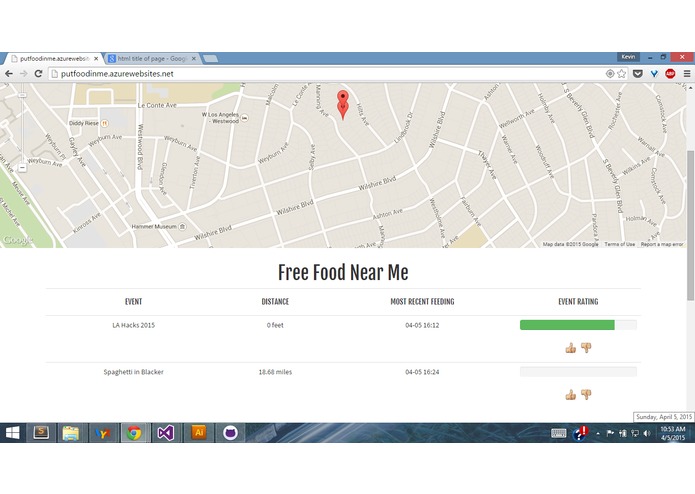695x494 pixels.
Task: Click the EVENT RATING column header
Action: click(578, 302)
